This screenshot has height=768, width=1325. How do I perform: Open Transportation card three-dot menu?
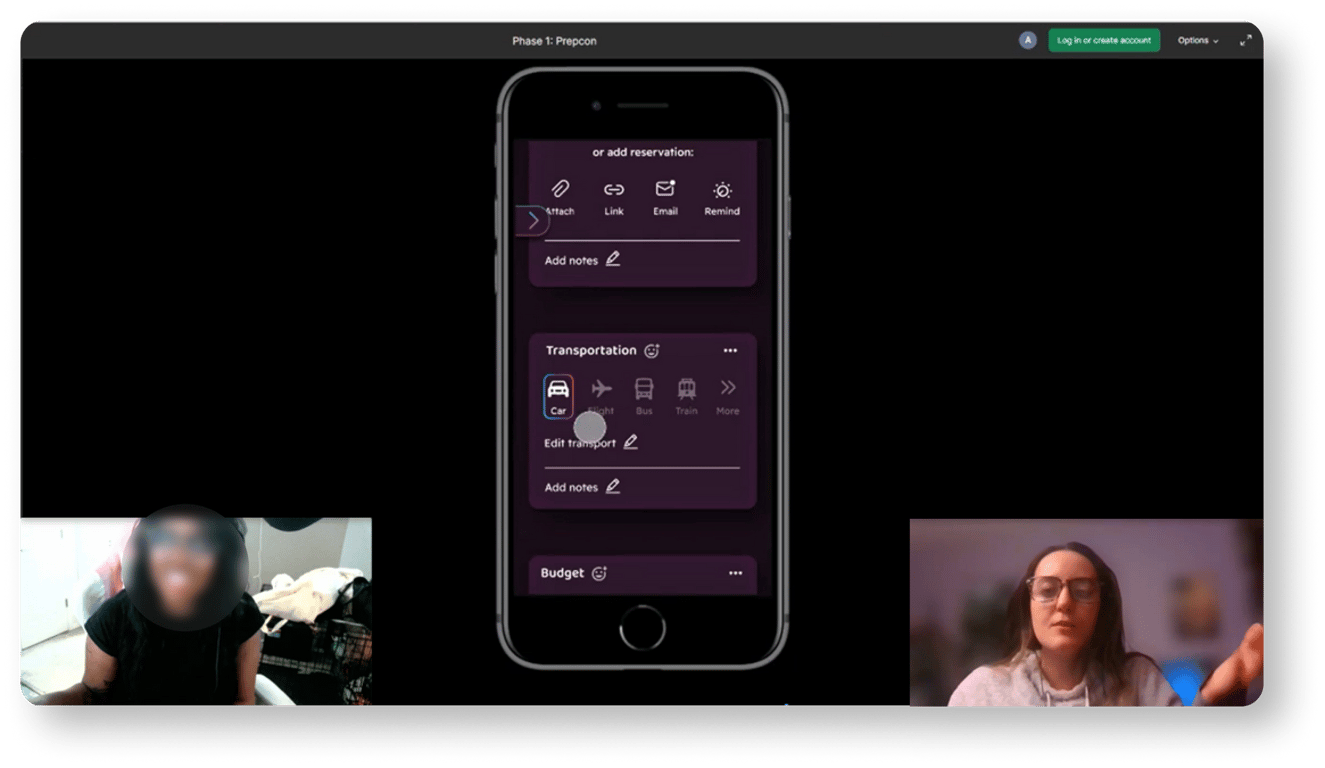click(730, 351)
